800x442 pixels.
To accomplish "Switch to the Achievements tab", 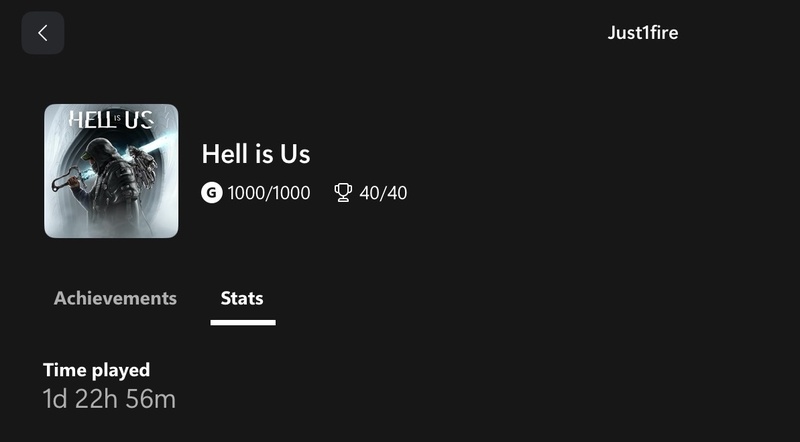I will coord(115,298).
